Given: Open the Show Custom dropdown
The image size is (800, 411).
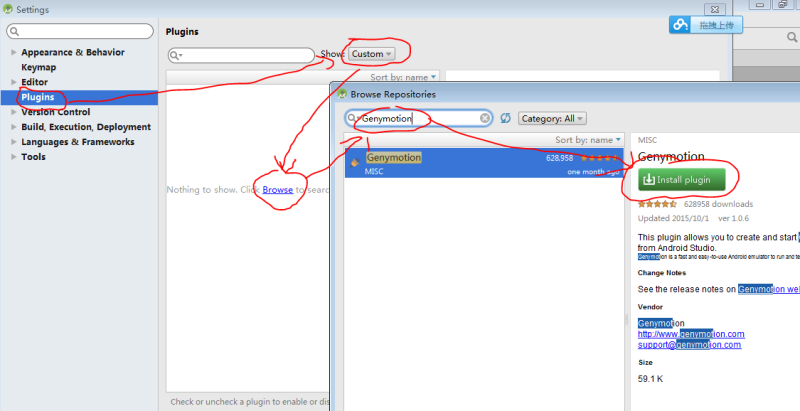Looking at the screenshot, I should pos(371,54).
